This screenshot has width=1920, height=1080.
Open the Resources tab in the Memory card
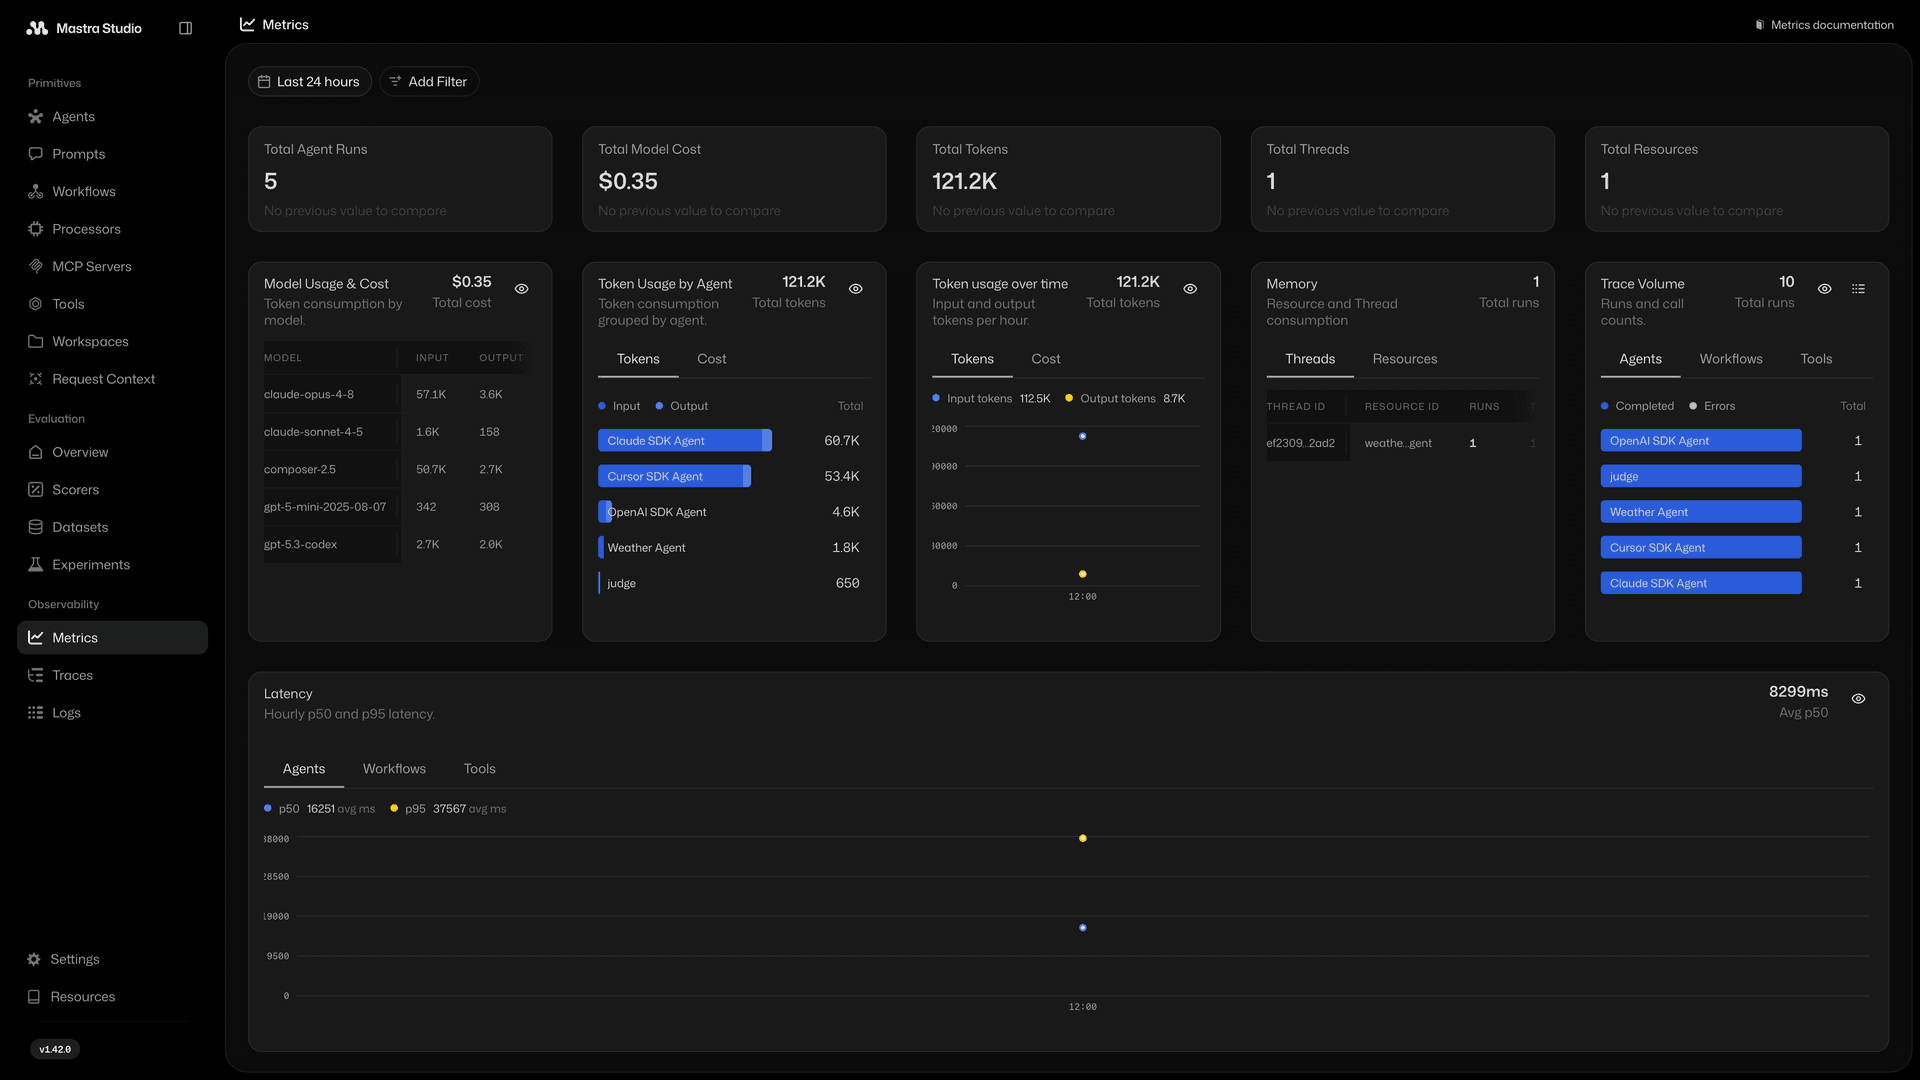[x=1405, y=359]
